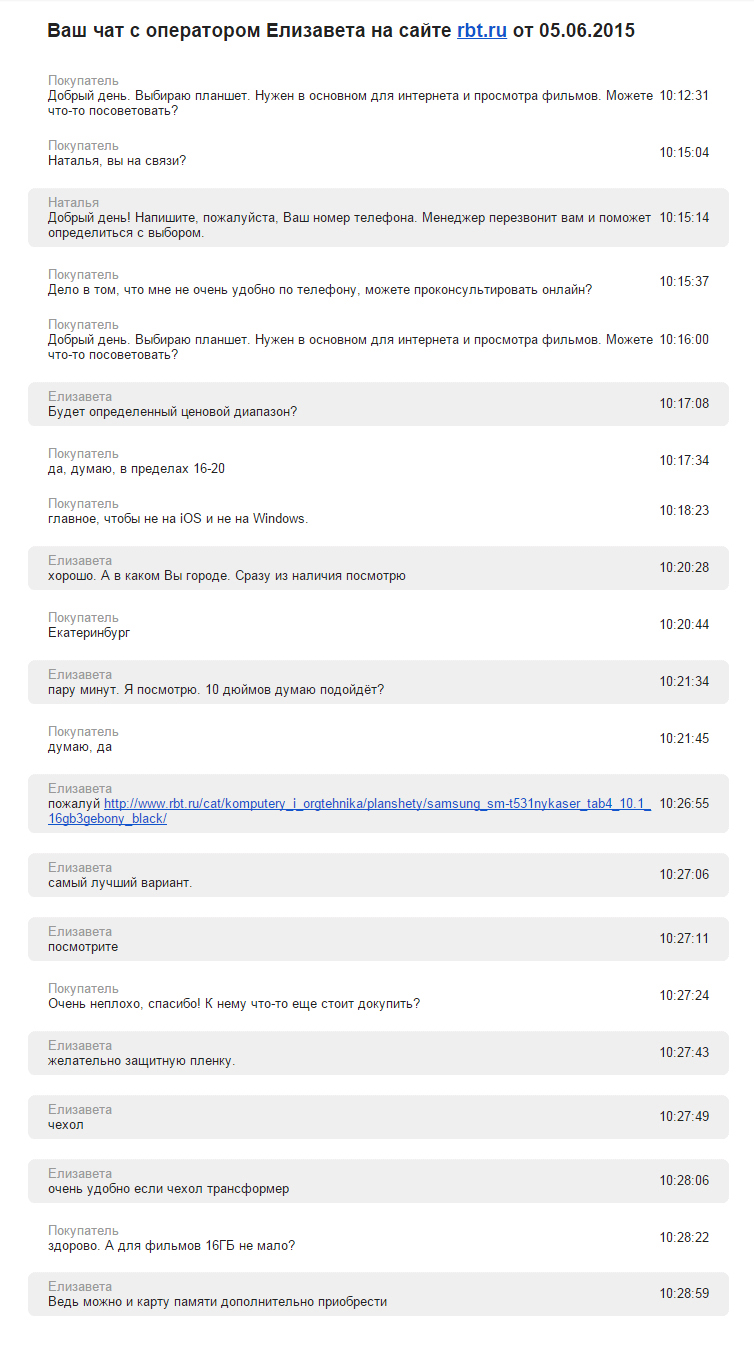The height and width of the screenshot is (1352, 754).
Task: Open the rbt.ru link in the header
Action: pos(482,31)
